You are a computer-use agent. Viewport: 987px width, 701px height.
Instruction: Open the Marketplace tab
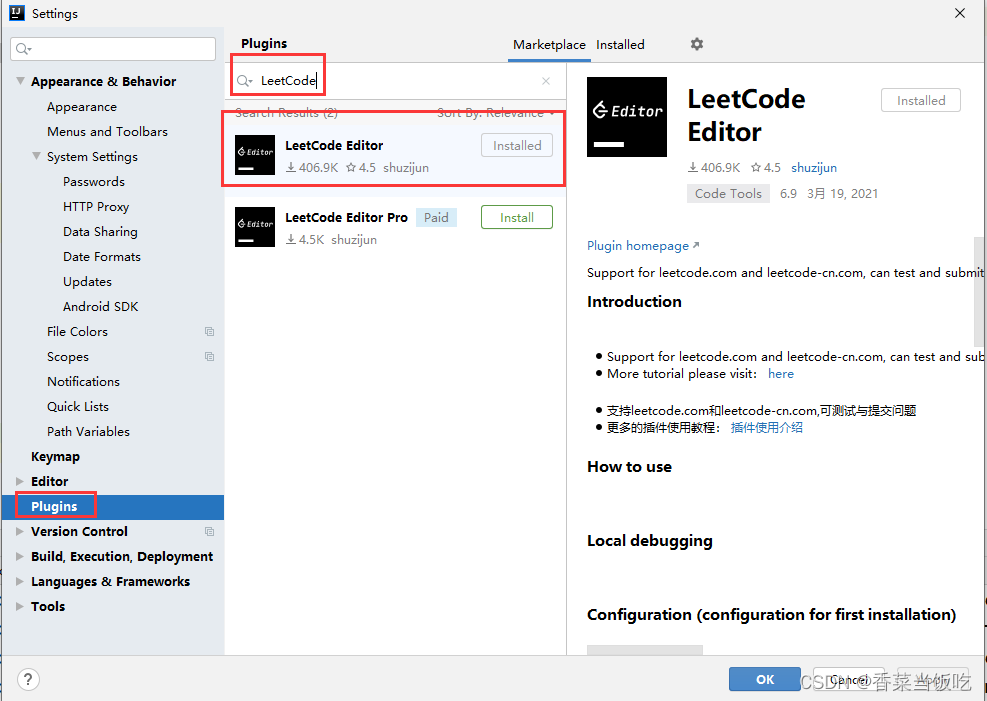549,44
